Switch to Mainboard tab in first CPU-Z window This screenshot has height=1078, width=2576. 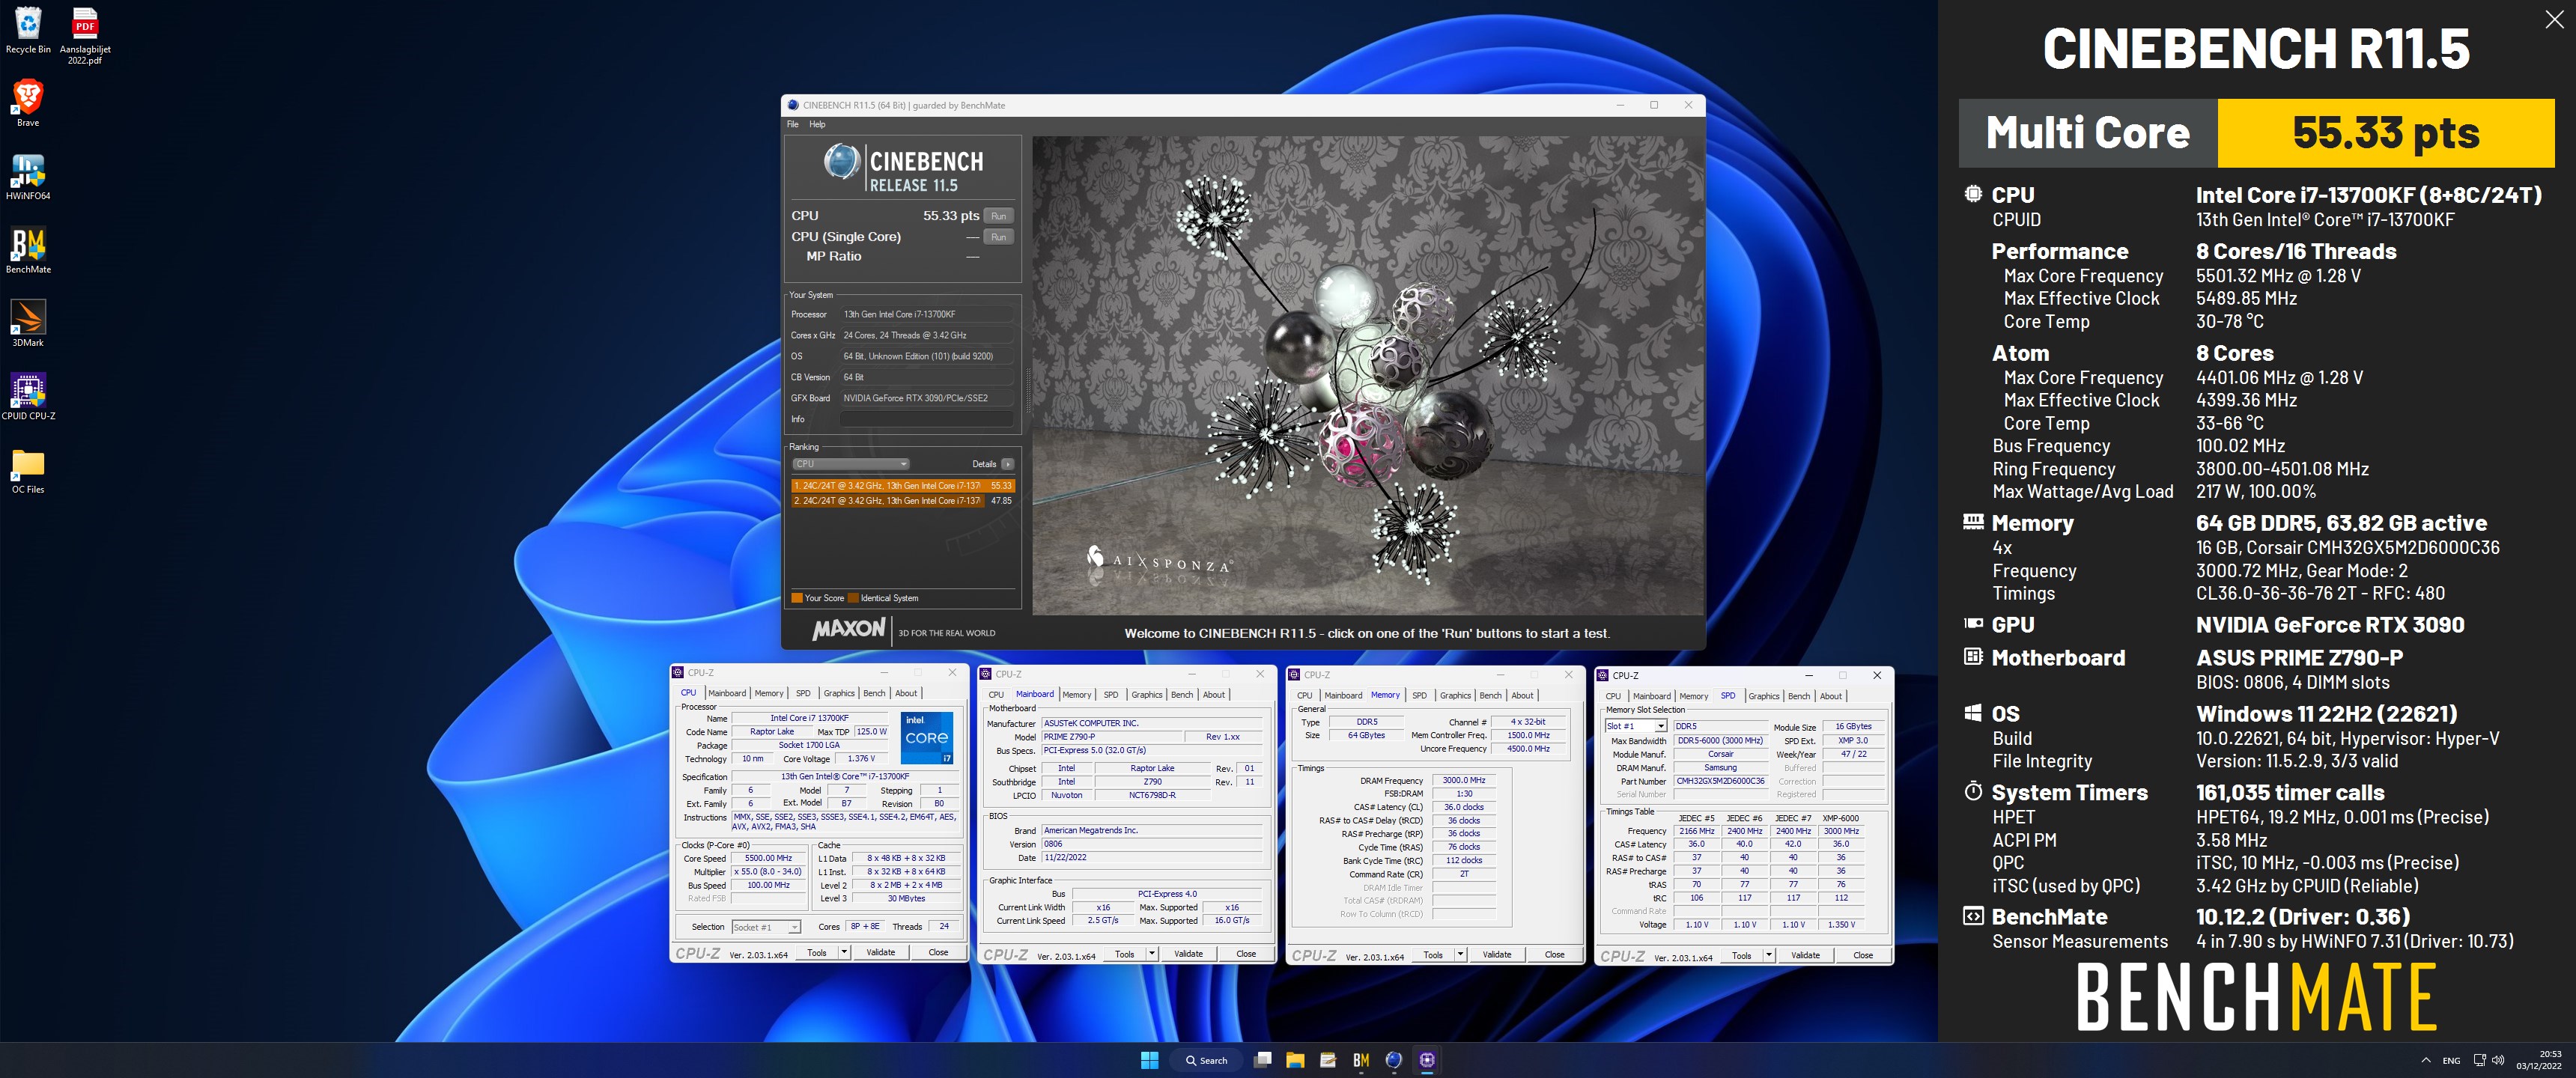point(727,693)
